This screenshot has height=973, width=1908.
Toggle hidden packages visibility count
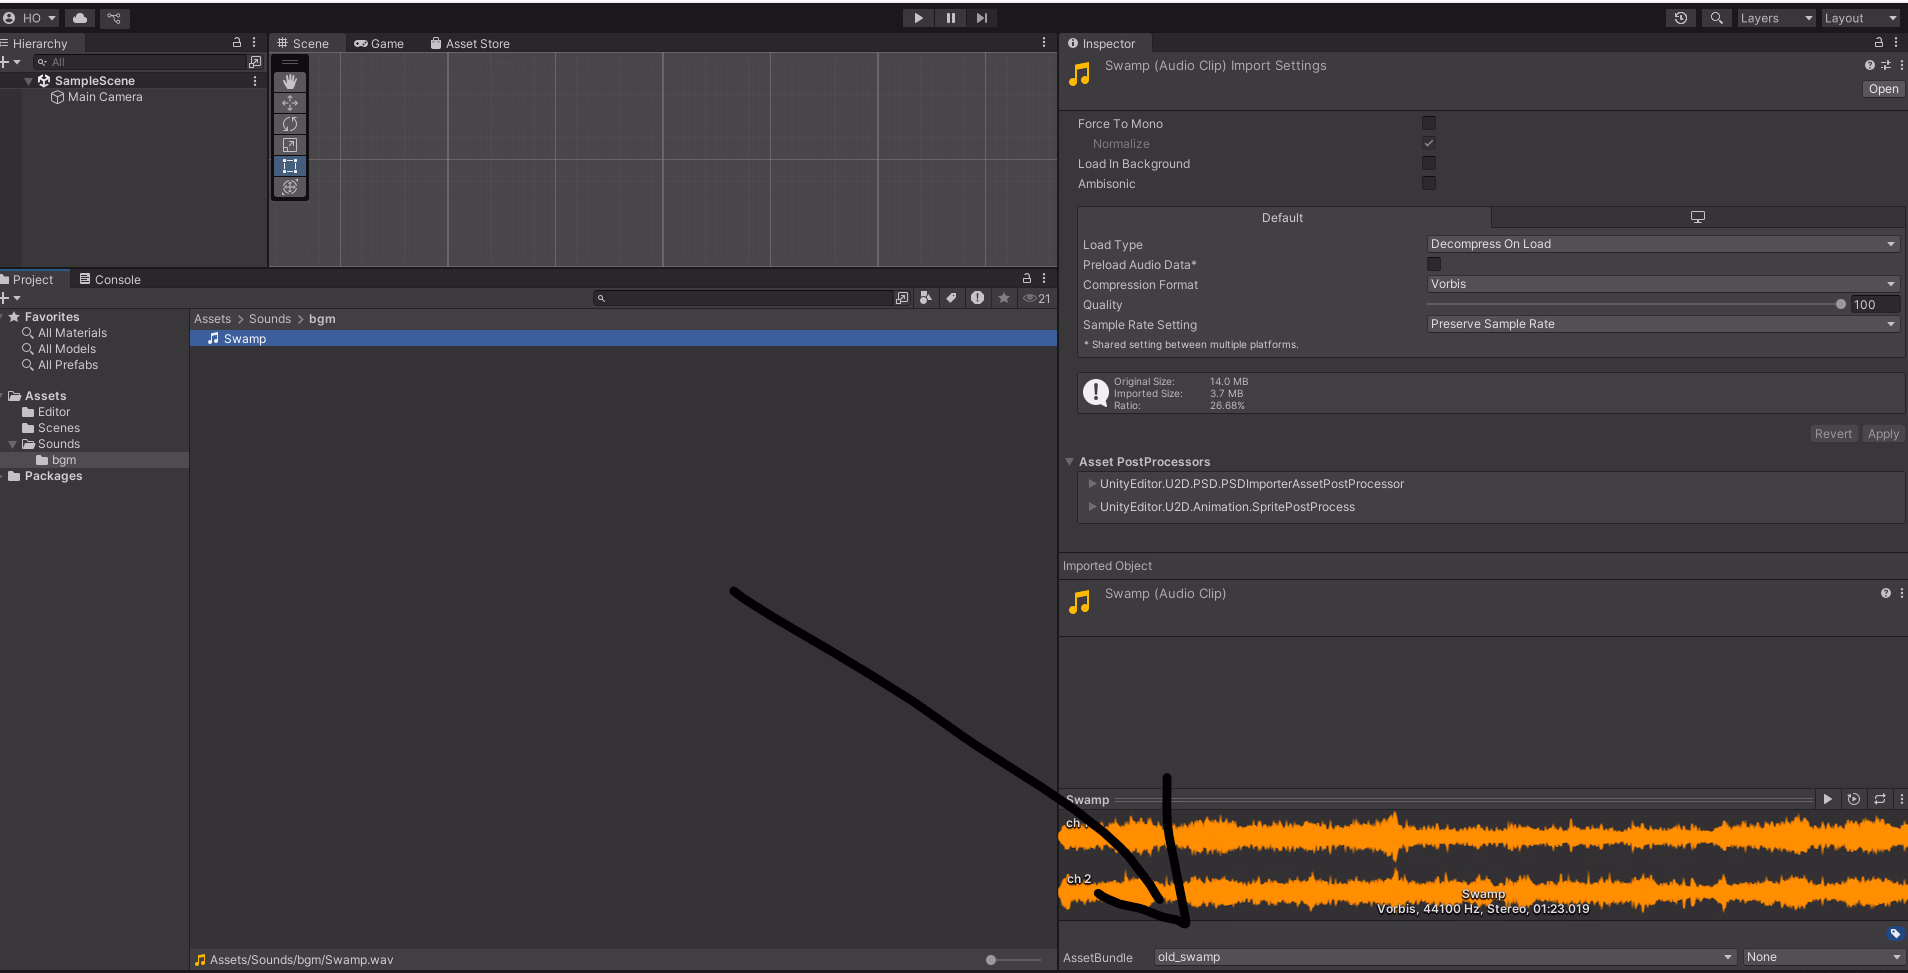coord(1036,298)
